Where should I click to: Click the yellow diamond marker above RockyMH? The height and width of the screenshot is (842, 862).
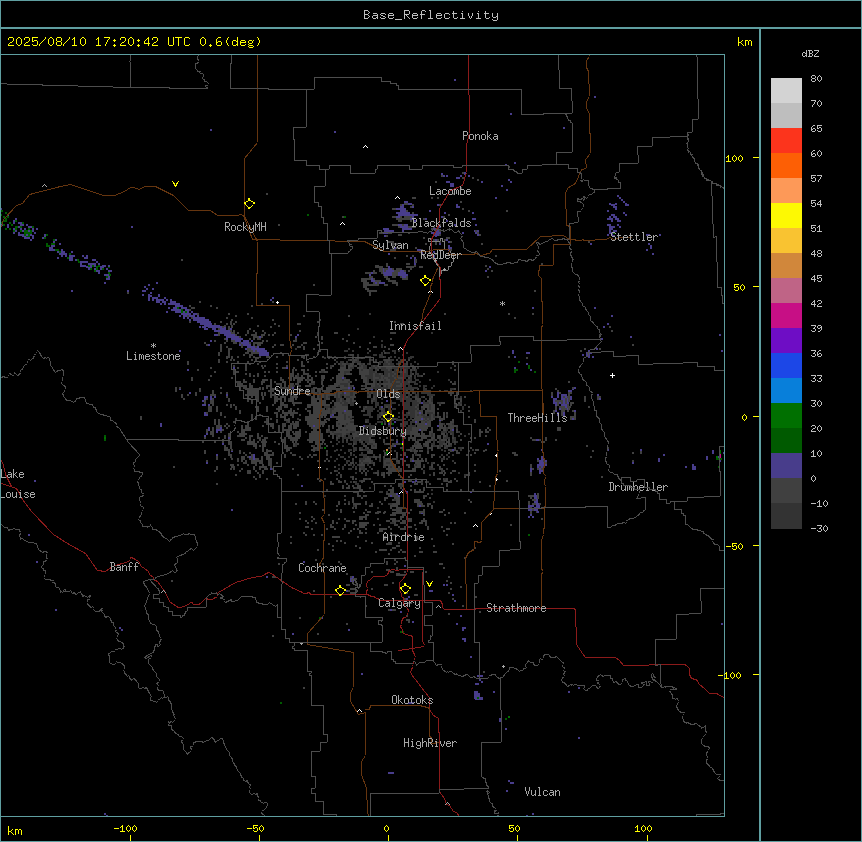250,204
